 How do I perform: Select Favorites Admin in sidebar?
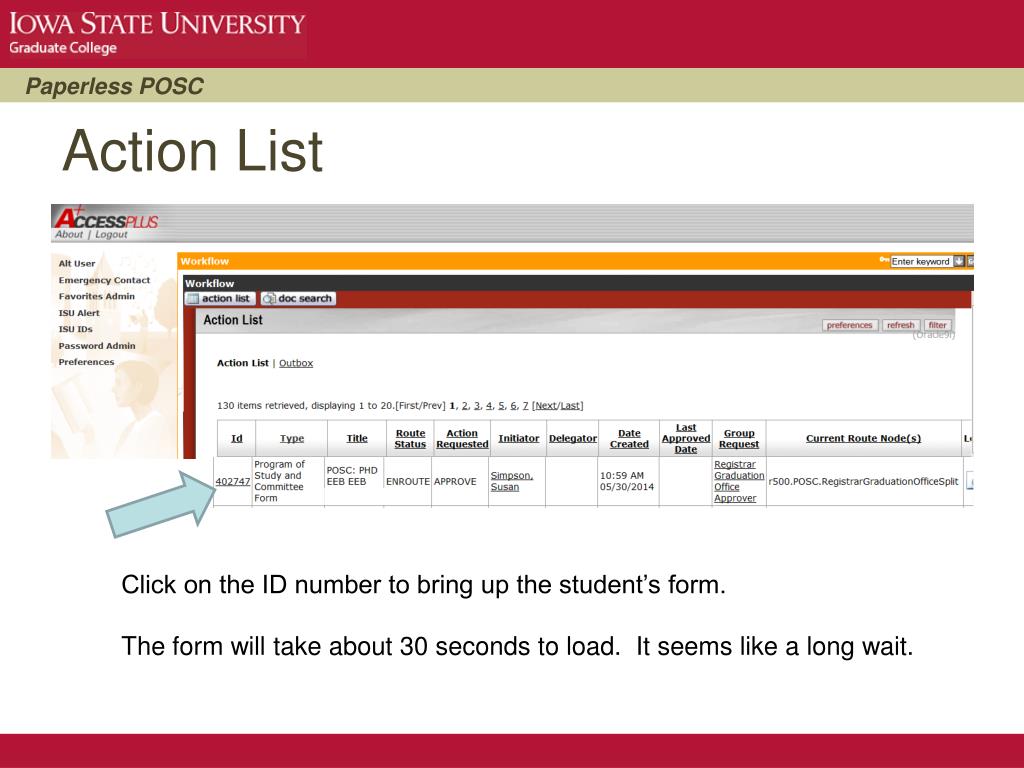(x=96, y=296)
